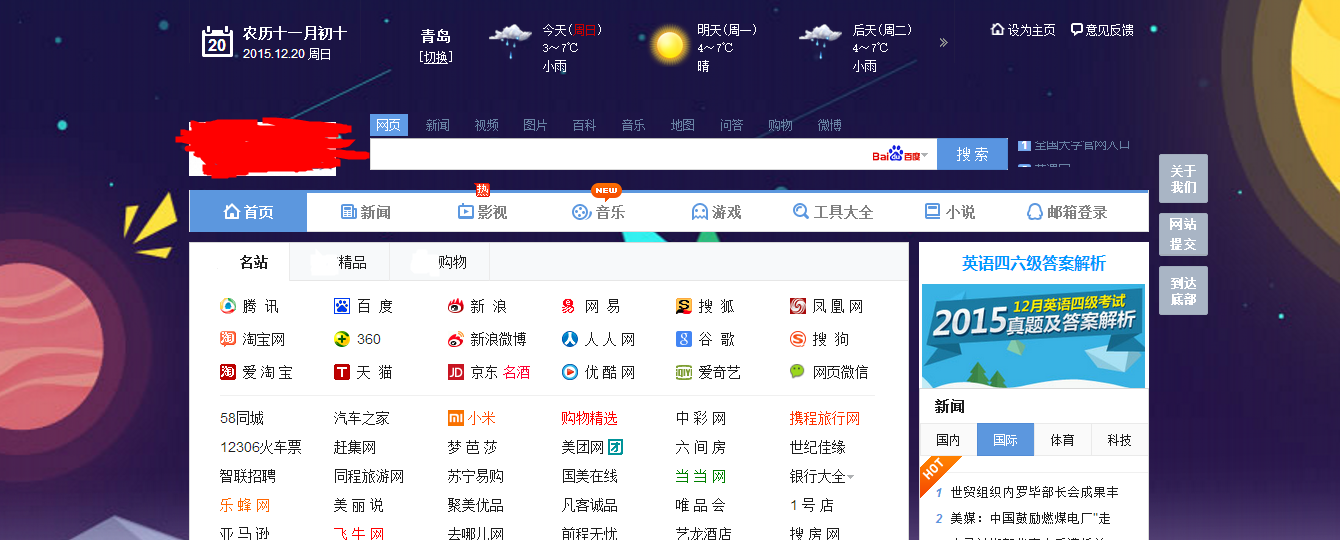
Task: Open the 影视 navigation item
Action: (482, 212)
